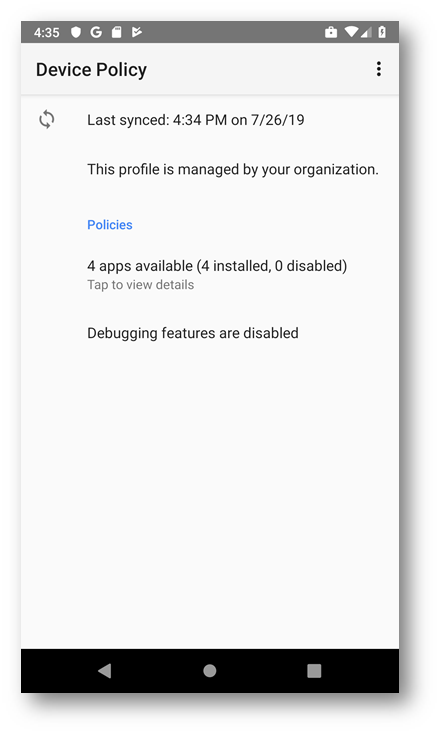Tap the Play Store notification icon
Screen dimensions: 441x735
(136, 32)
